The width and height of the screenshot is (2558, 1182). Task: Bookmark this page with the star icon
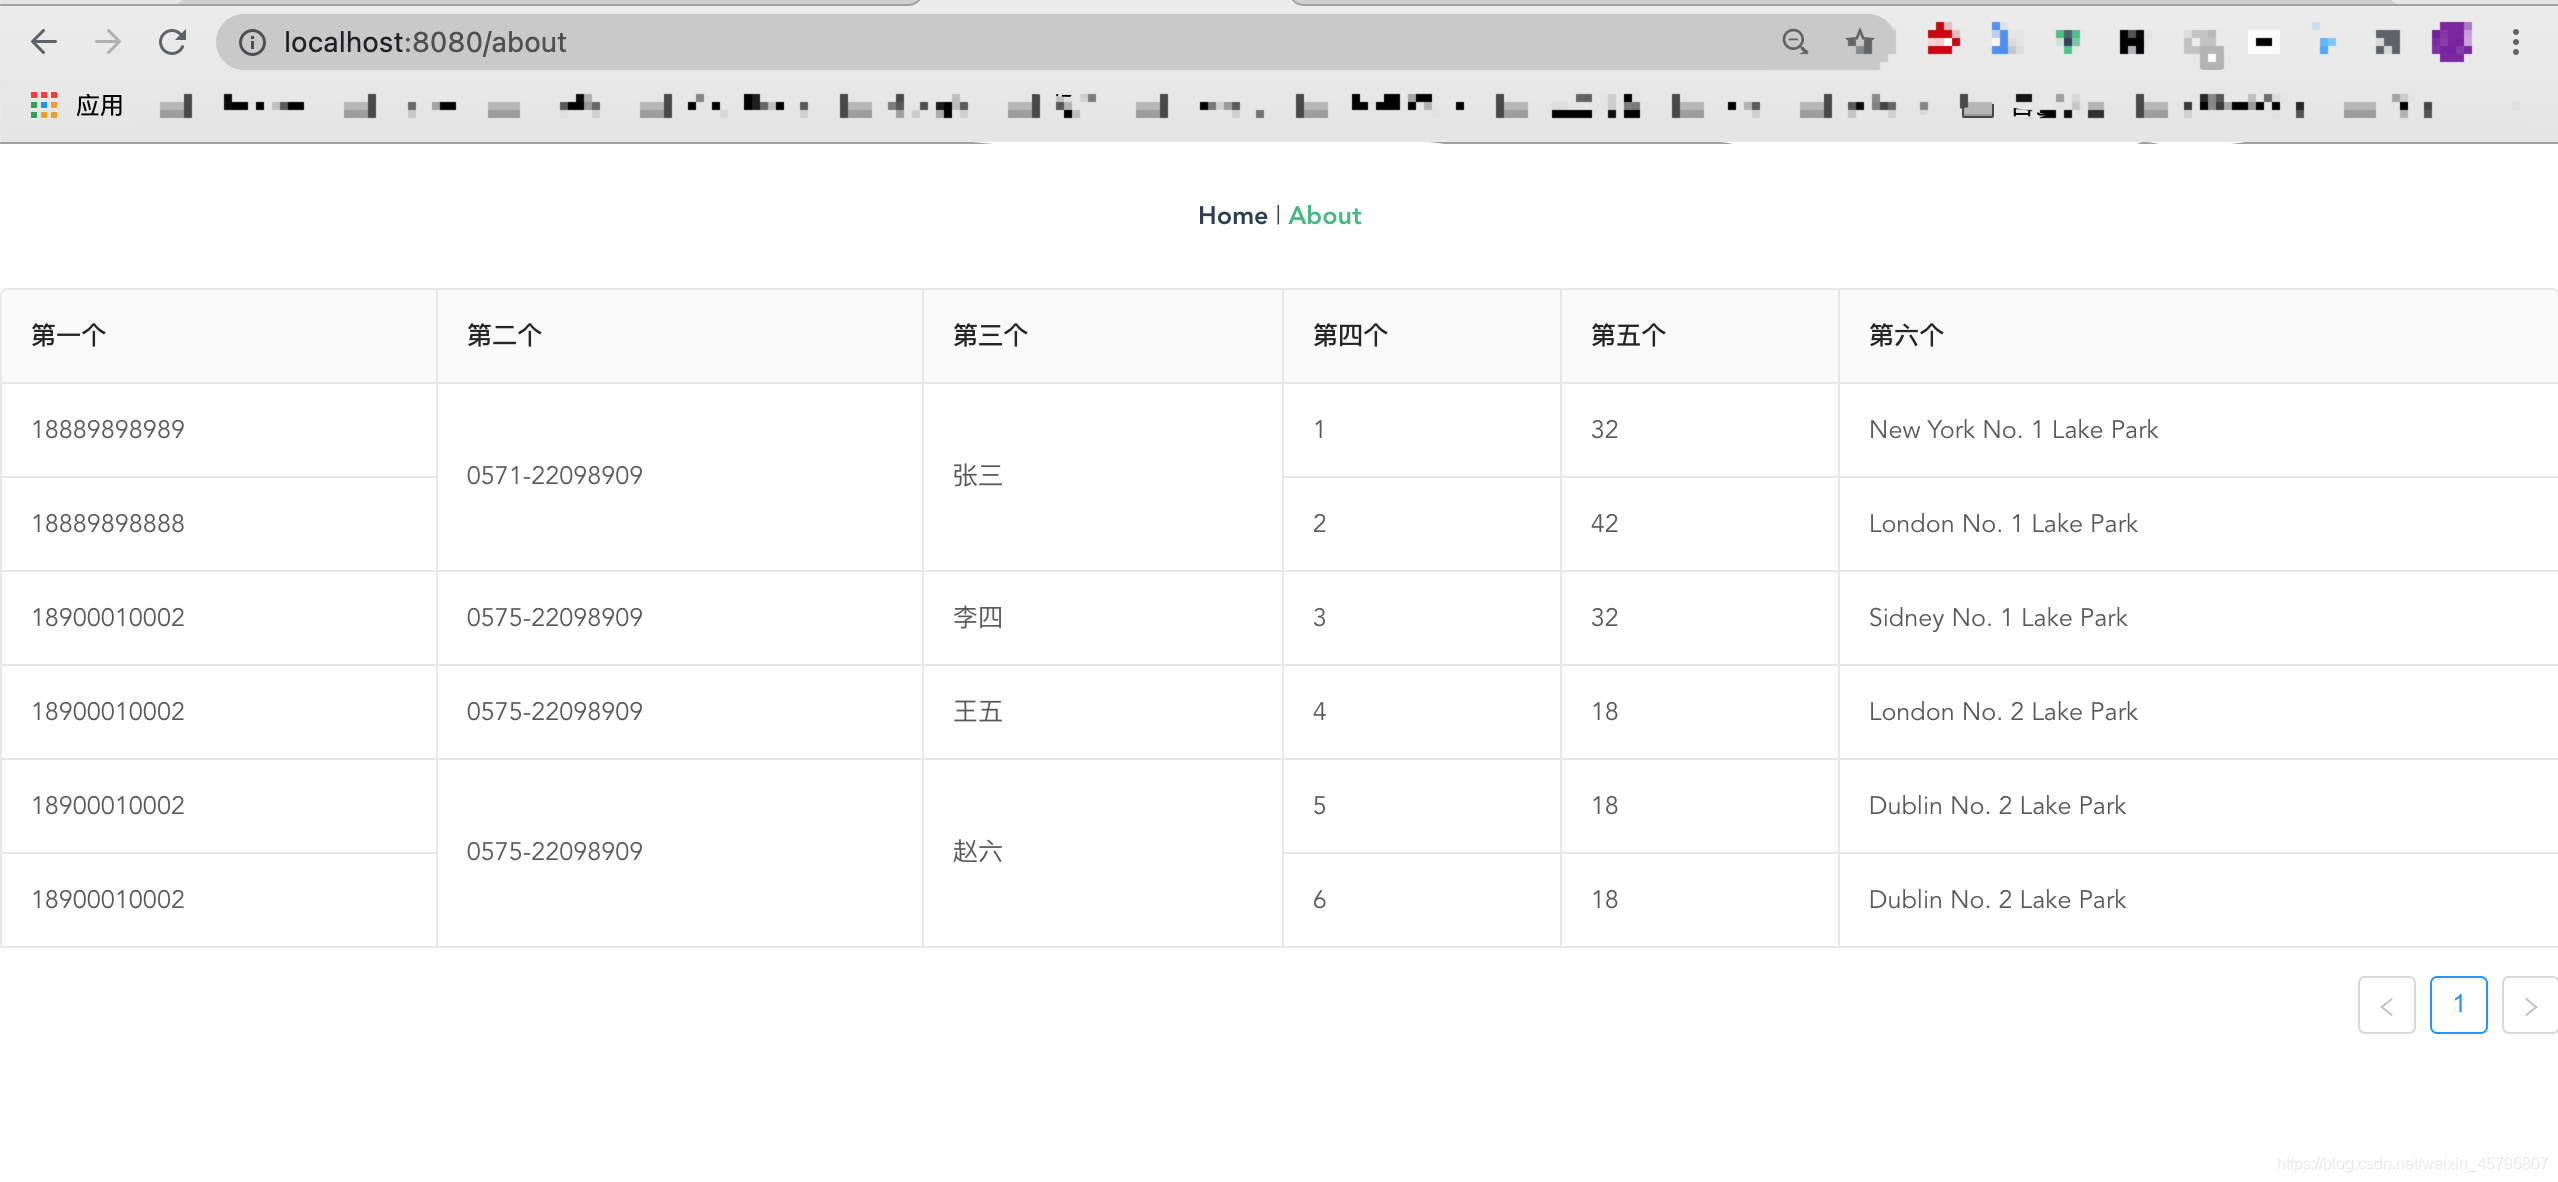pyautogui.click(x=1859, y=42)
